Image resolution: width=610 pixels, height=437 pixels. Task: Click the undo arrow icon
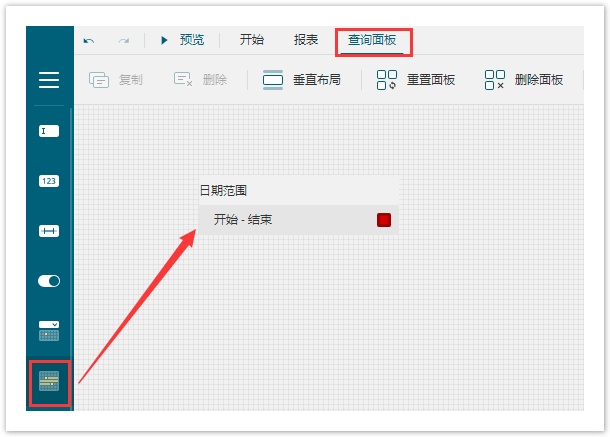89,40
